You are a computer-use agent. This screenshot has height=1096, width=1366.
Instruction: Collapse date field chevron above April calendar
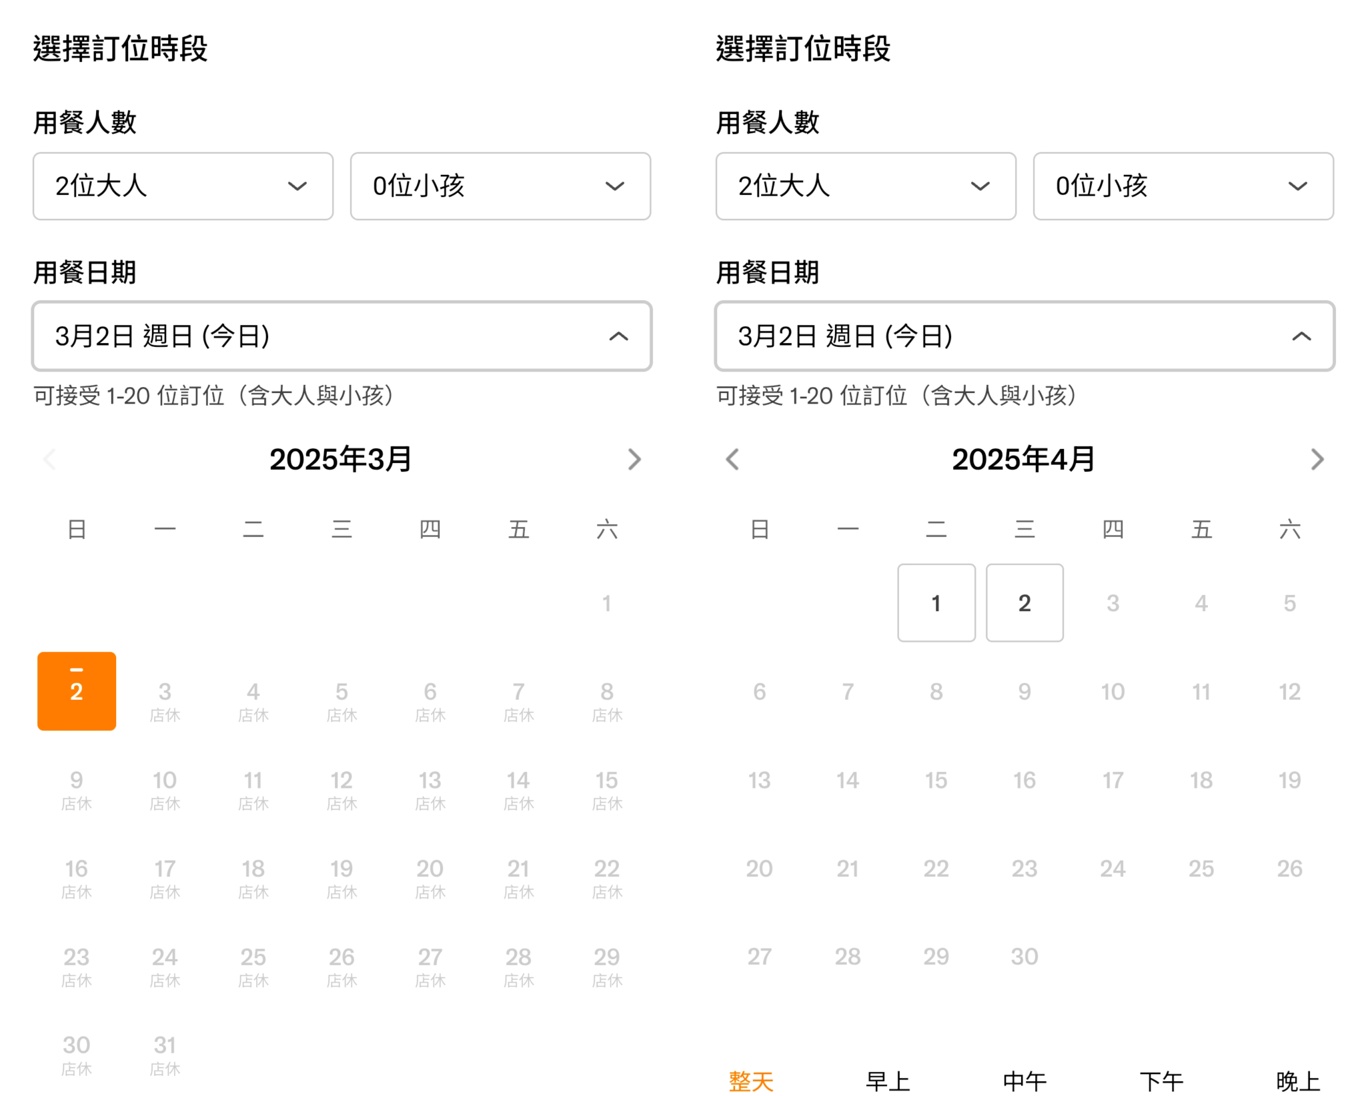[1301, 336]
